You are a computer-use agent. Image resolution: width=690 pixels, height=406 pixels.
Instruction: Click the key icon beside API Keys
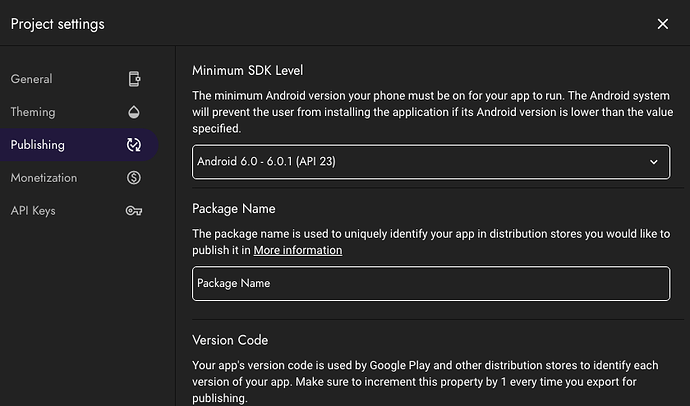[134, 211]
